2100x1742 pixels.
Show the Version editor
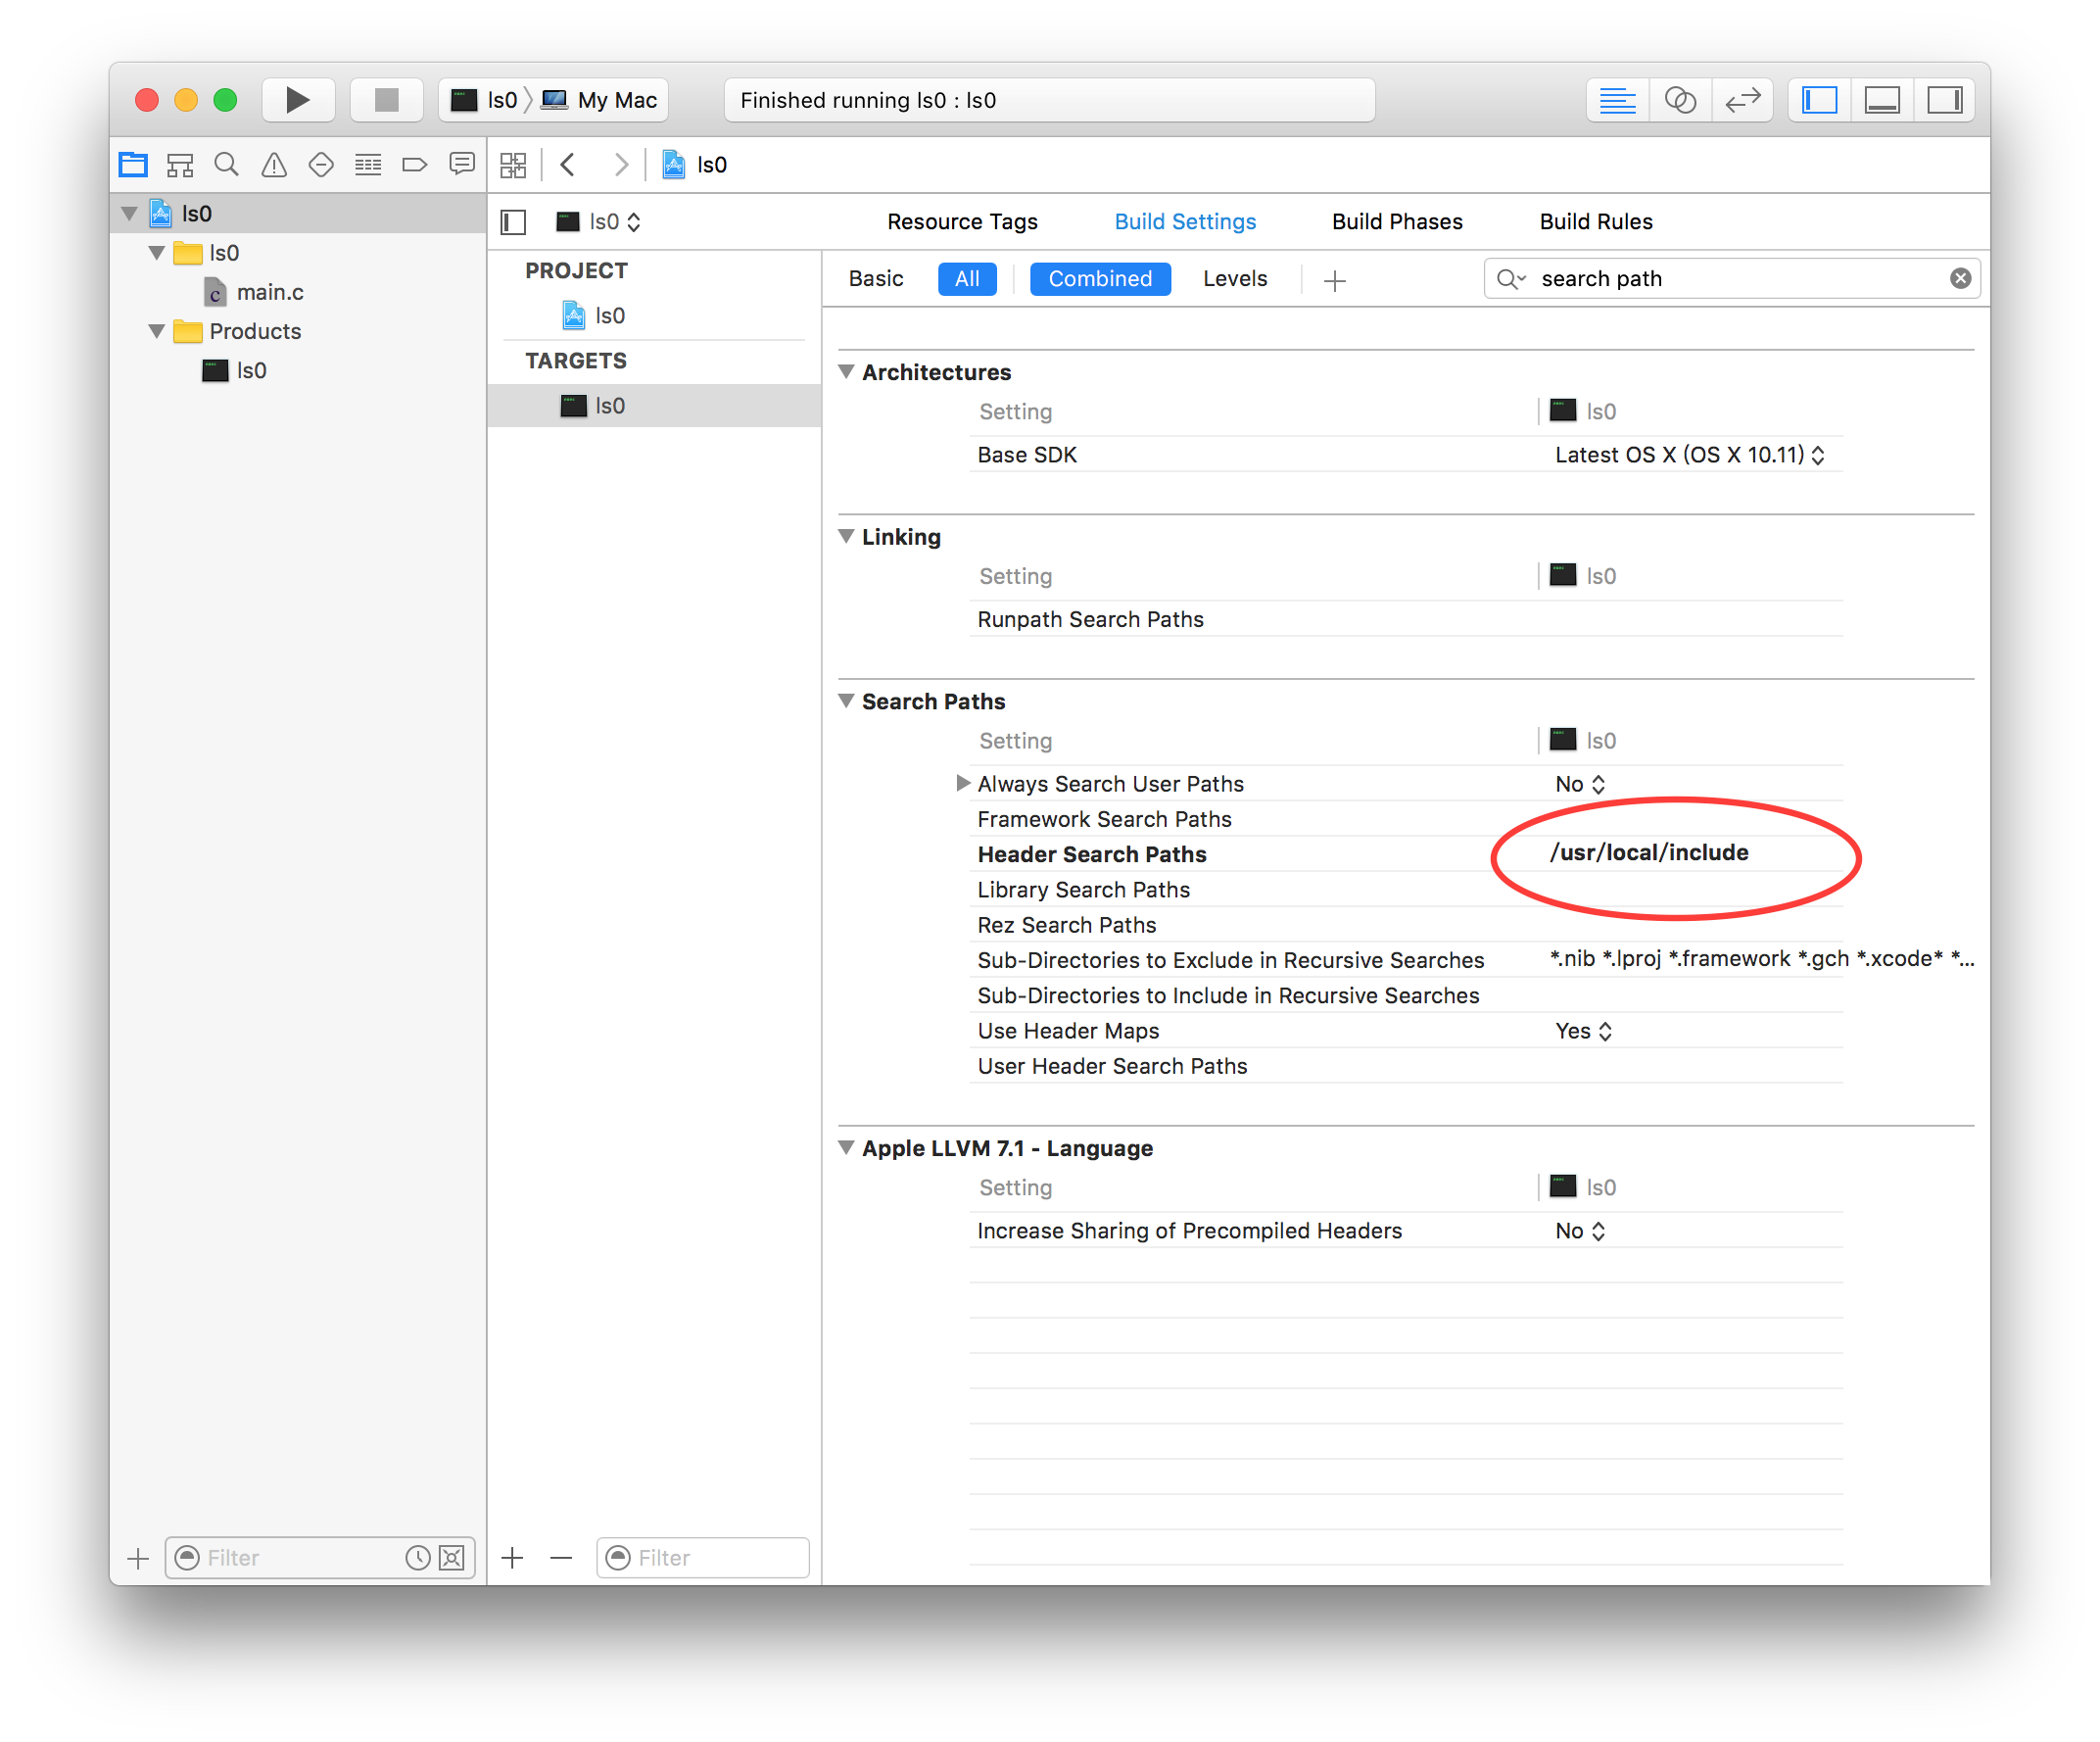click(1742, 100)
